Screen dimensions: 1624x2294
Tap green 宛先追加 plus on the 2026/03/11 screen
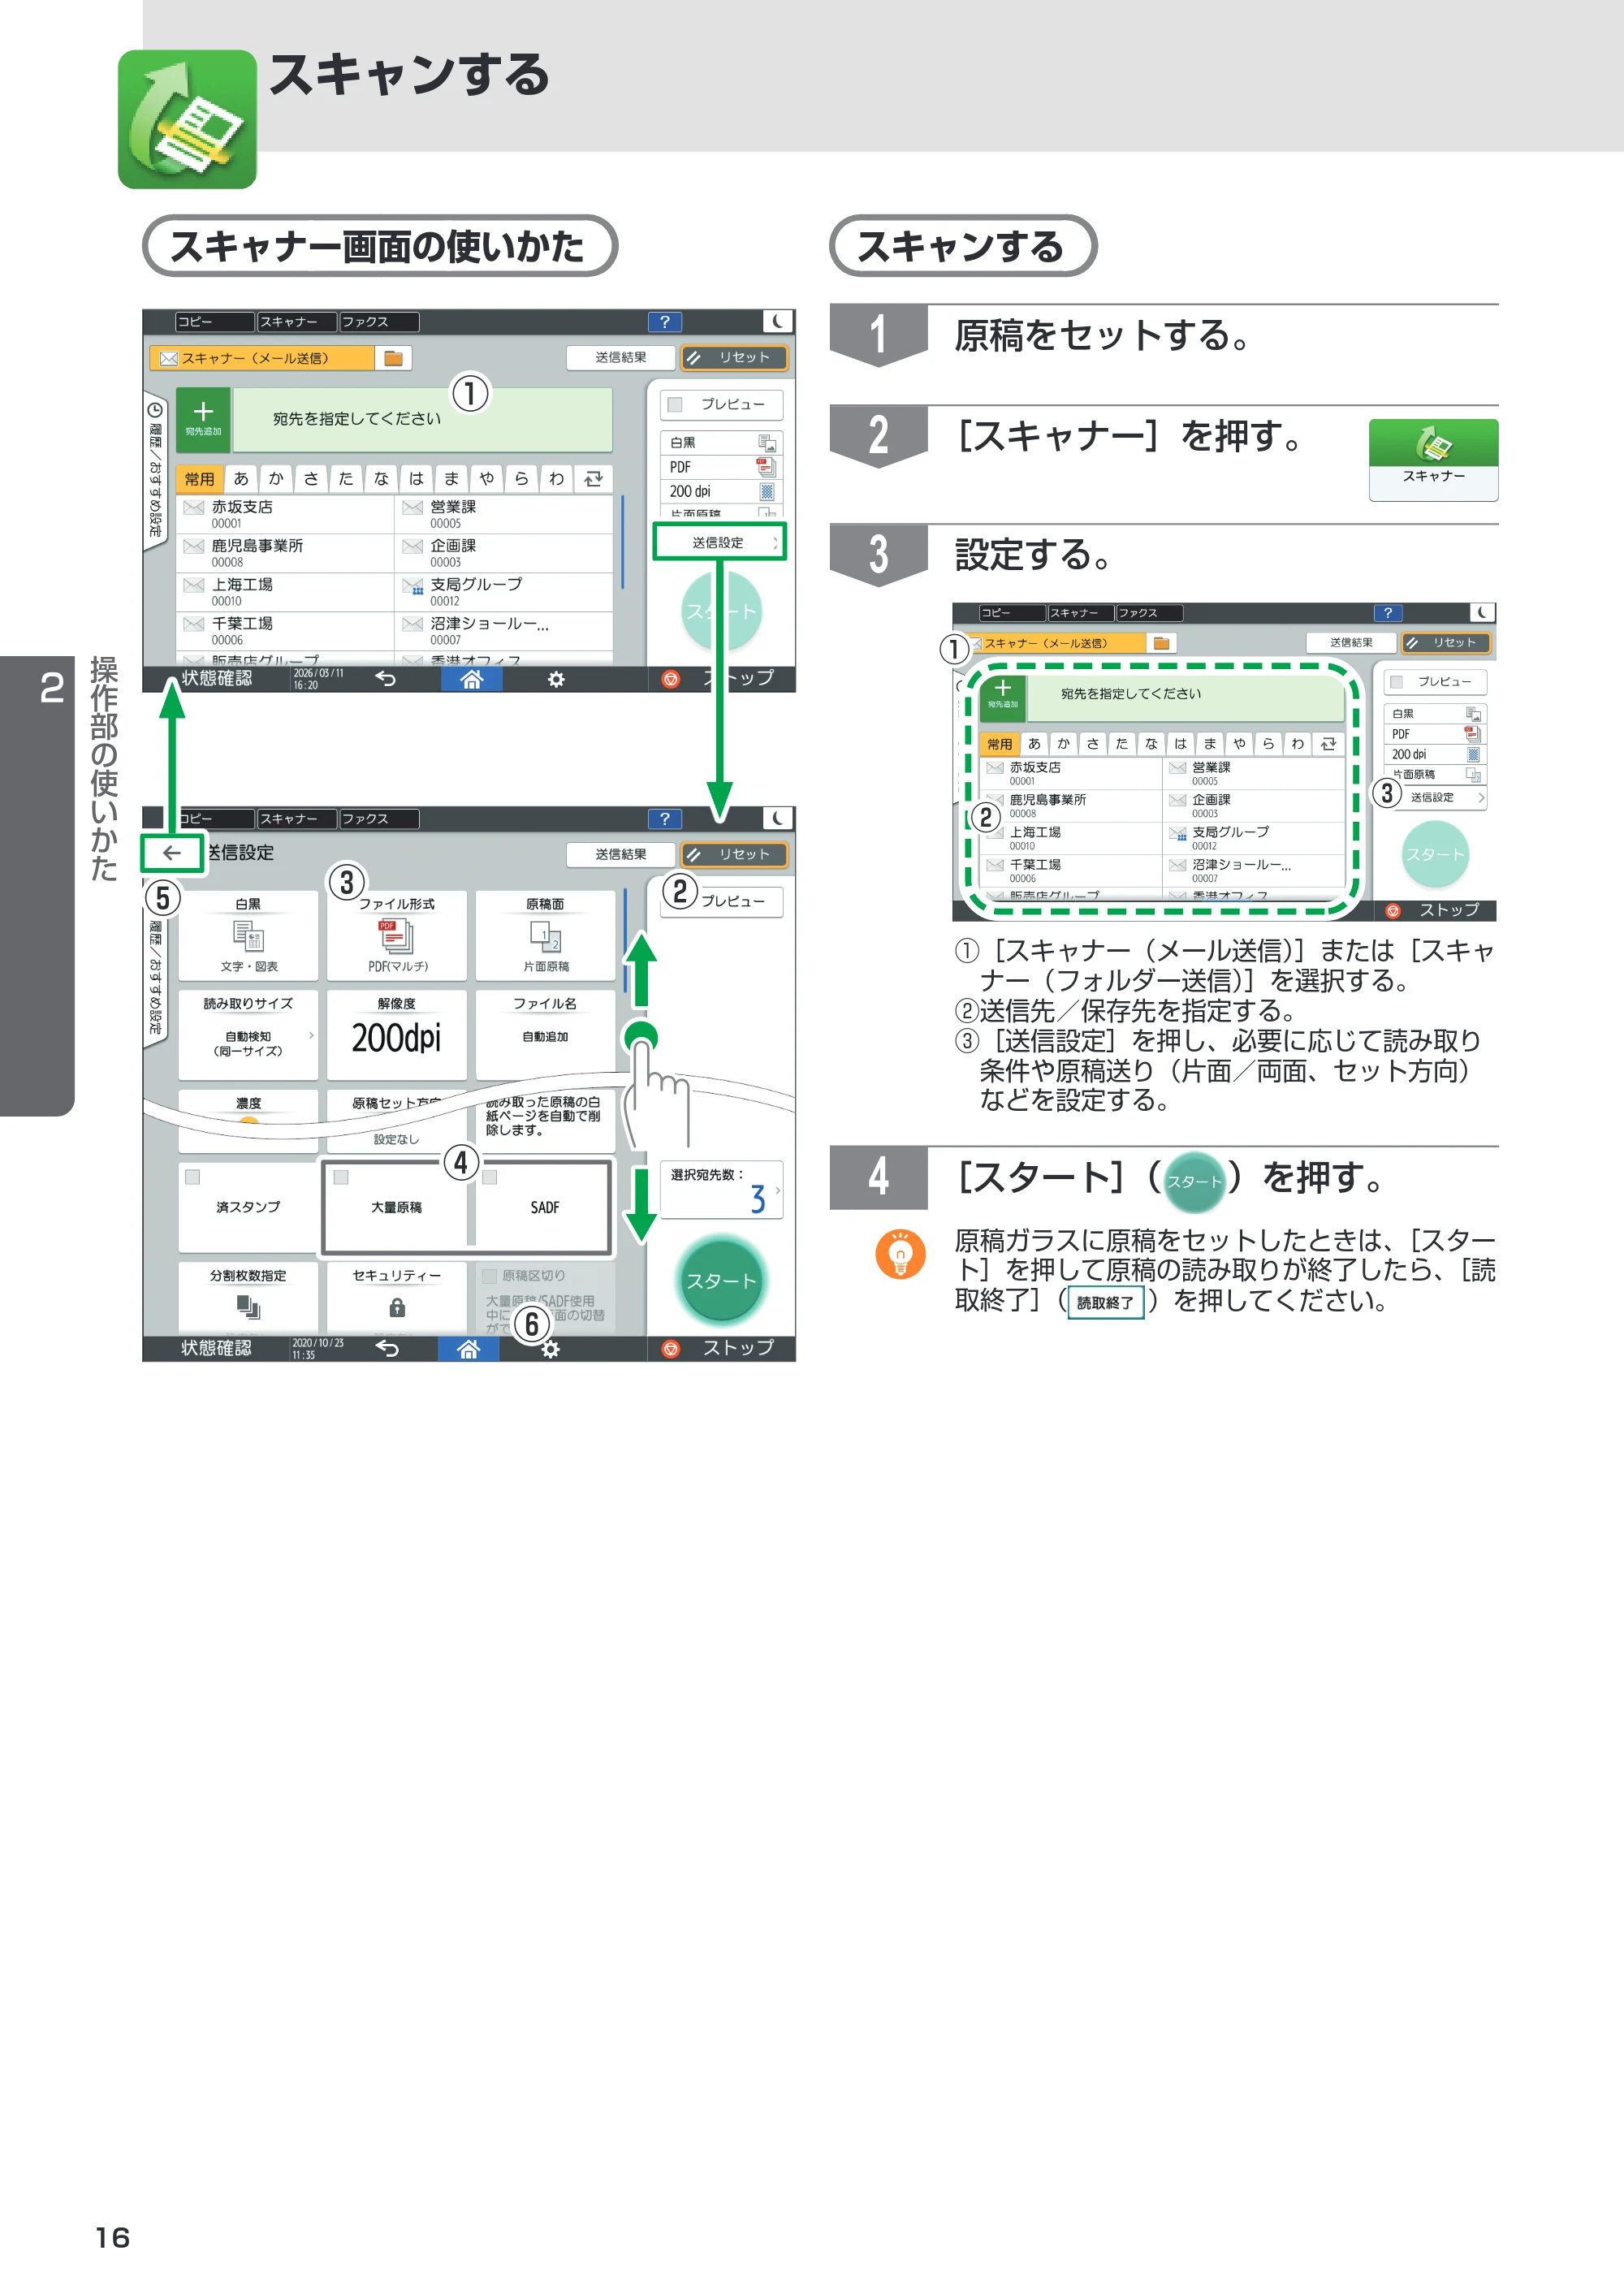203,418
